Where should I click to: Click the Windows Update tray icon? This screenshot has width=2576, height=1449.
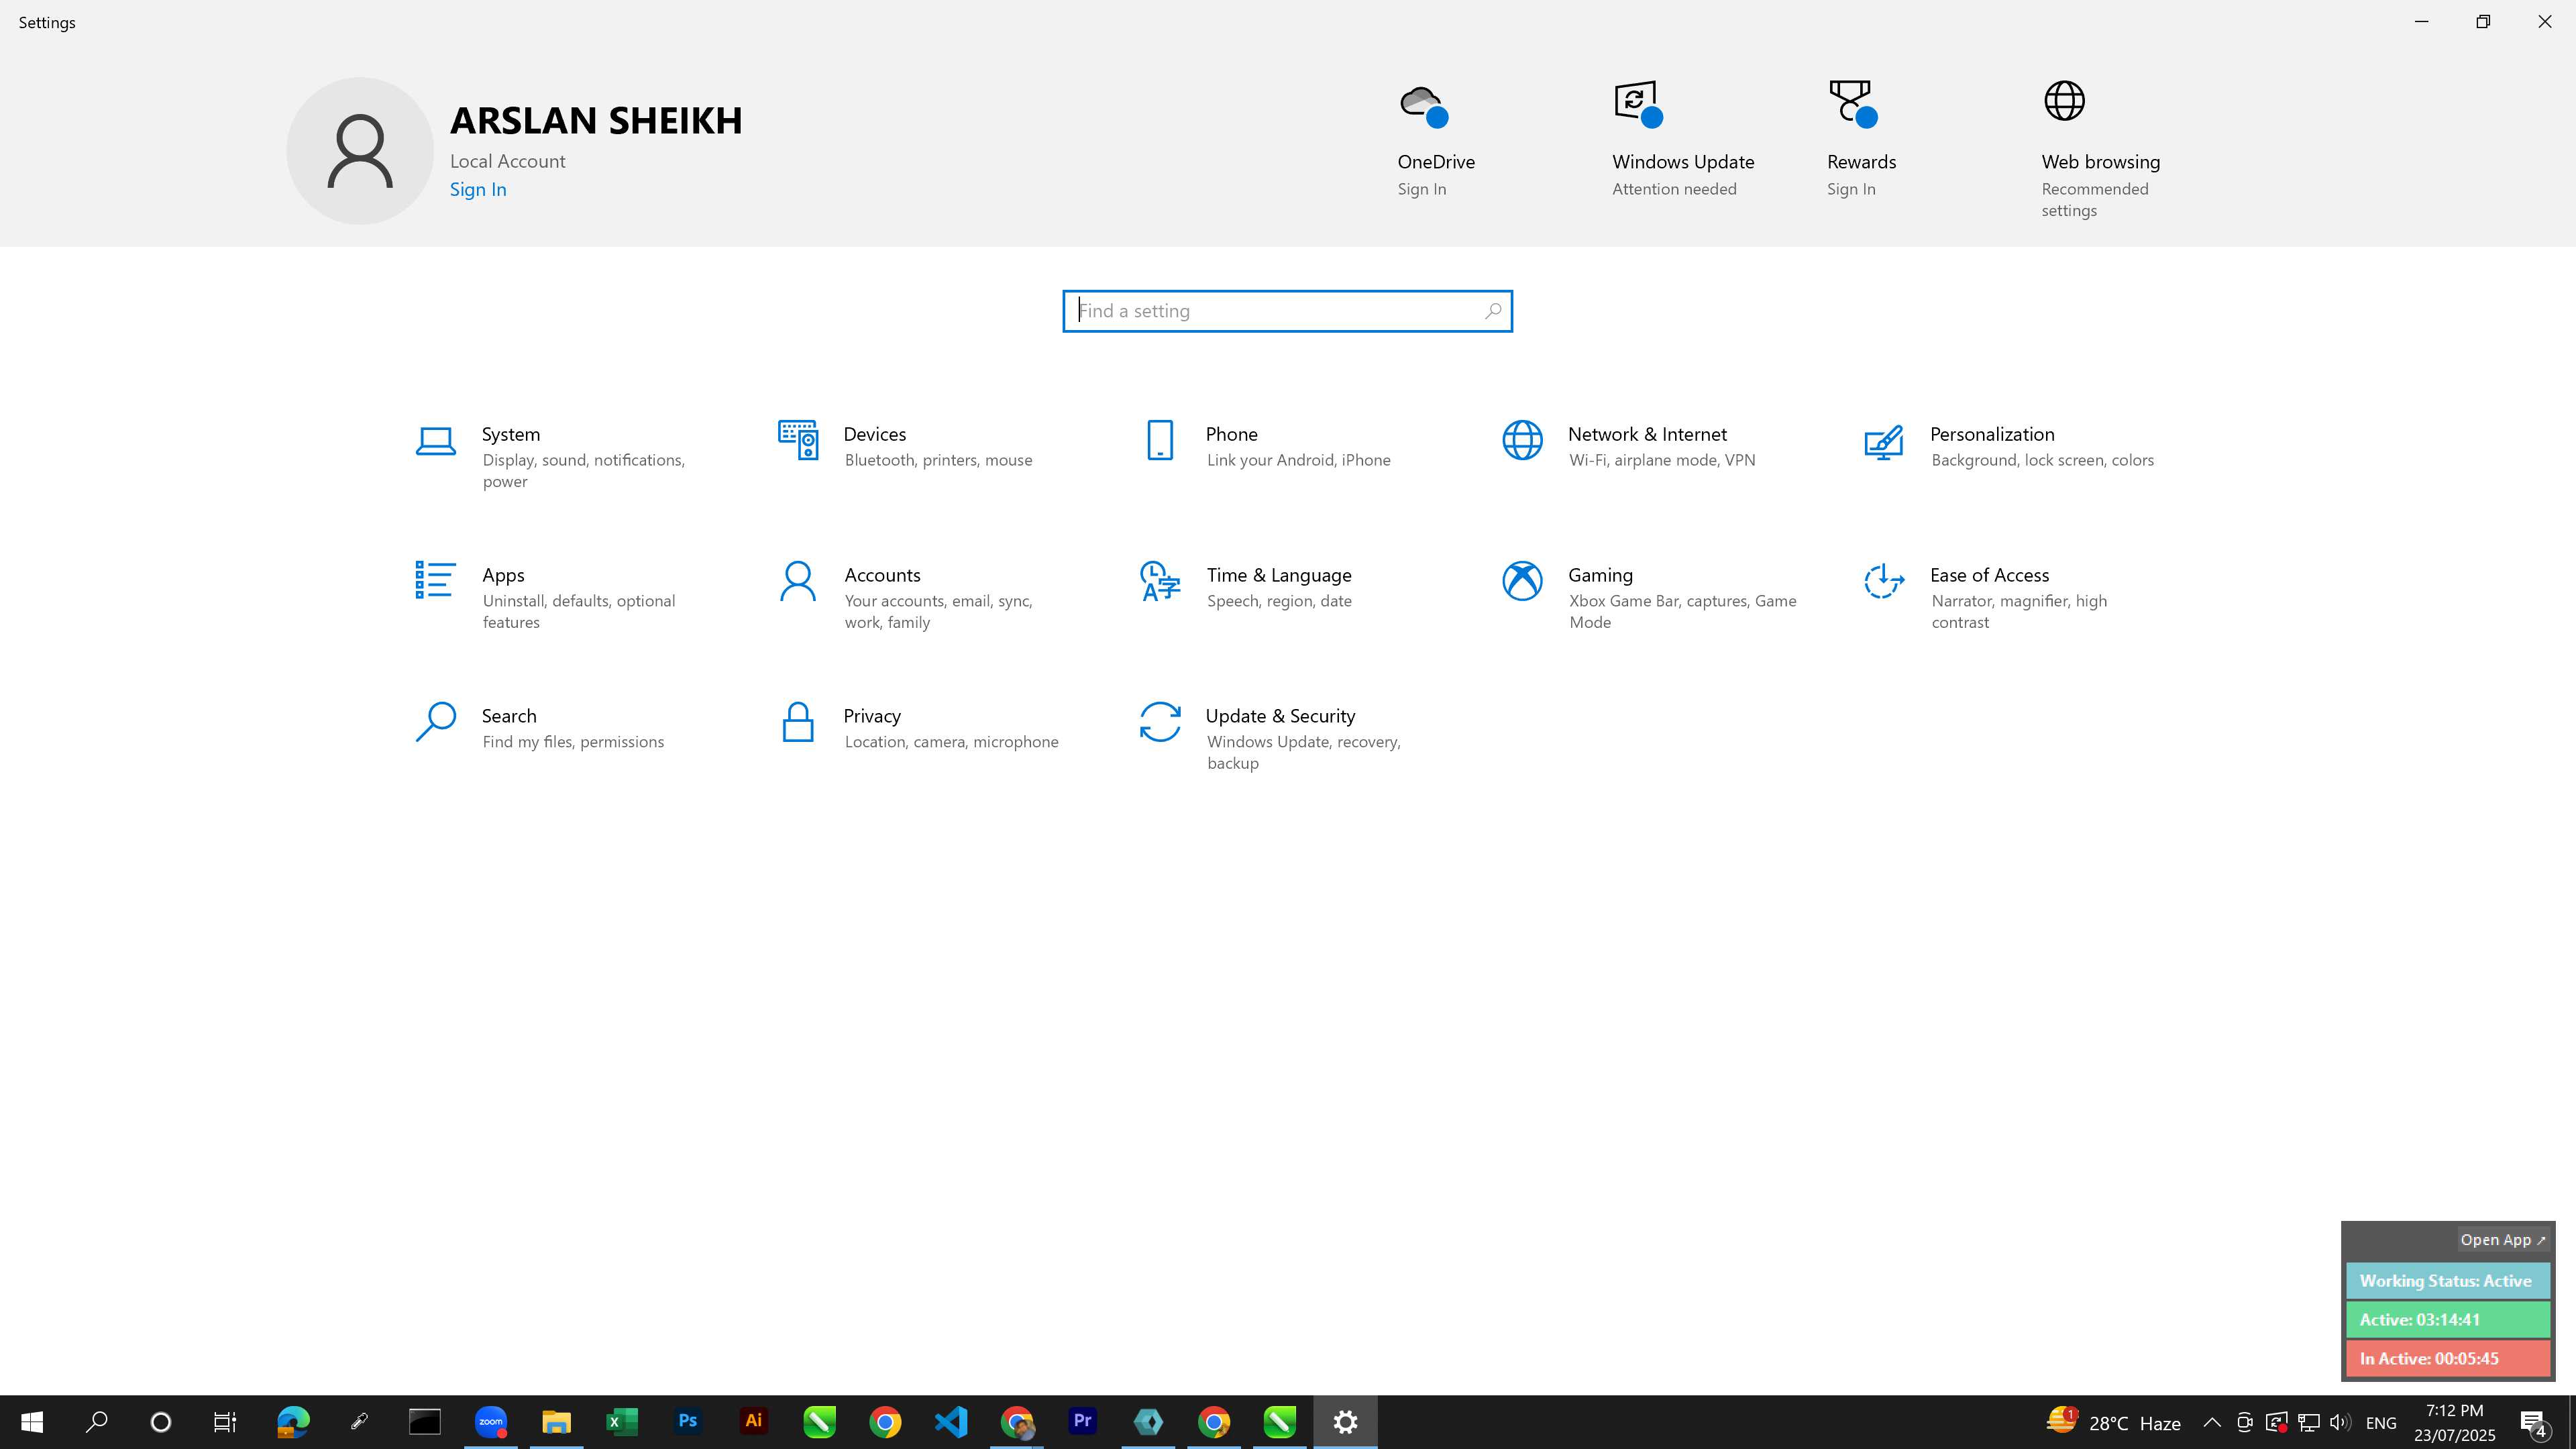click(2277, 1423)
